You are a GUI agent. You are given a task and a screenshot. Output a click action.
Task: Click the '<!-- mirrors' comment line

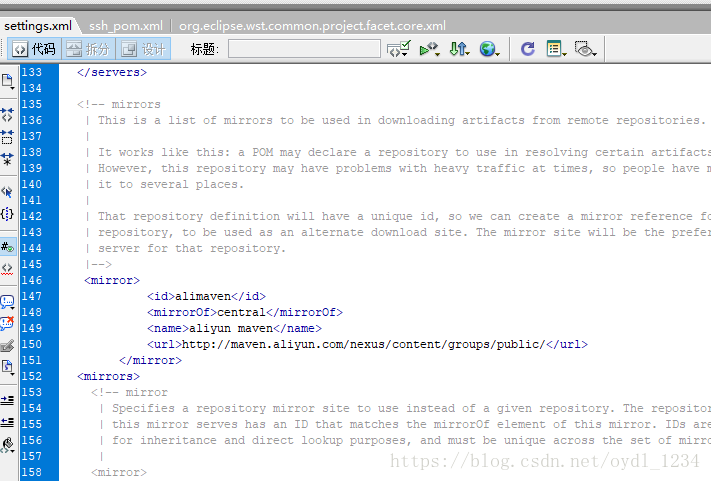pos(119,104)
